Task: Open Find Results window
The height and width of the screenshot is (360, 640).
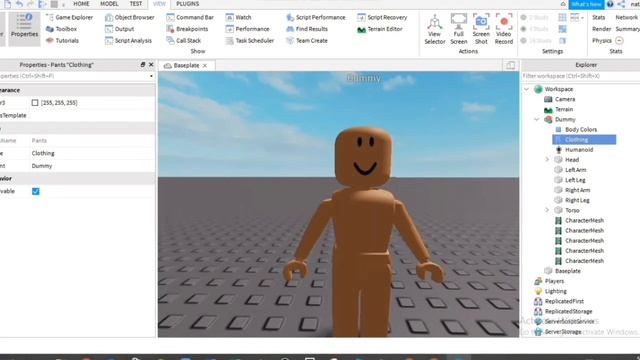Action: click(x=307, y=29)
